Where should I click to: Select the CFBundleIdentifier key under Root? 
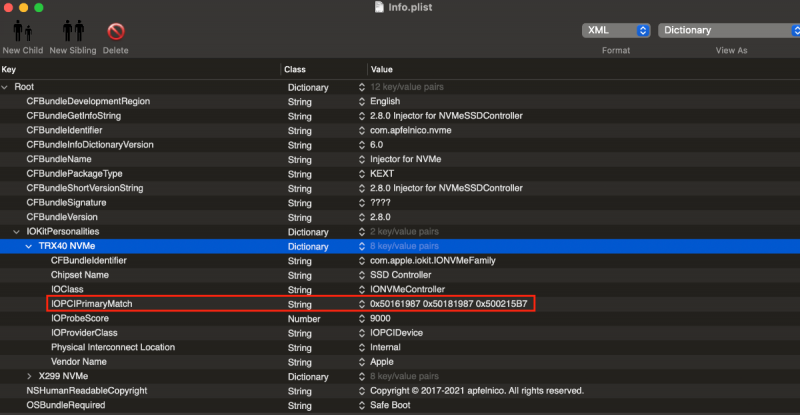[64, 130]
